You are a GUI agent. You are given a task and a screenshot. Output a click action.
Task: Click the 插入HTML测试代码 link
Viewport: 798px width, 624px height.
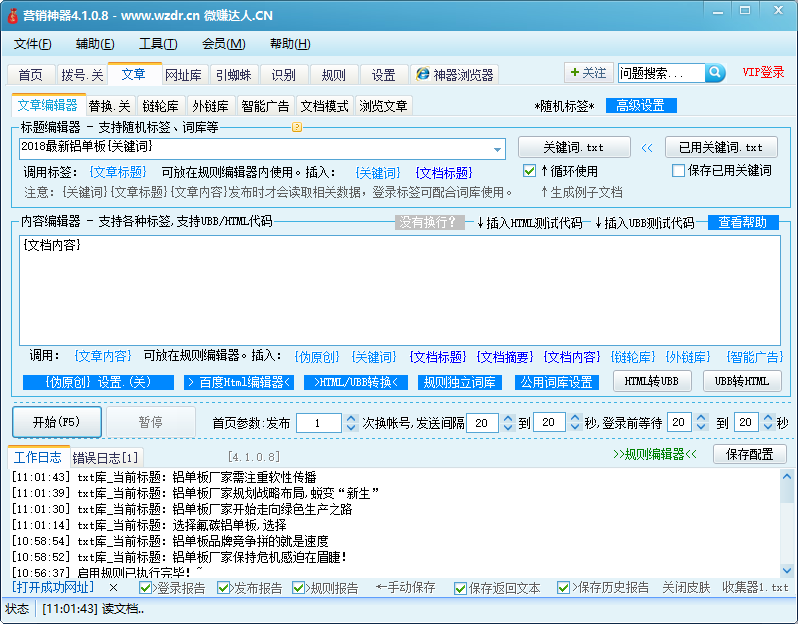click(529, 223)
